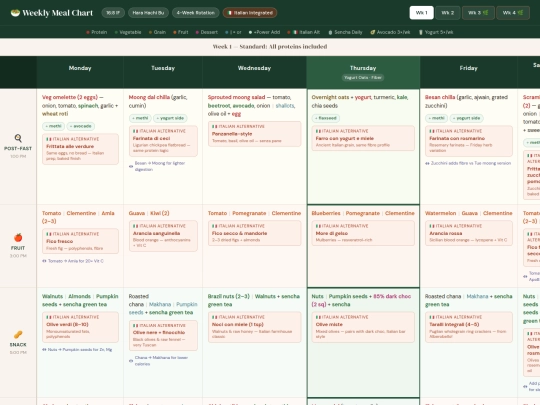
Task: Click the 4-Week Rotation pill
Action: click(195, 13)
